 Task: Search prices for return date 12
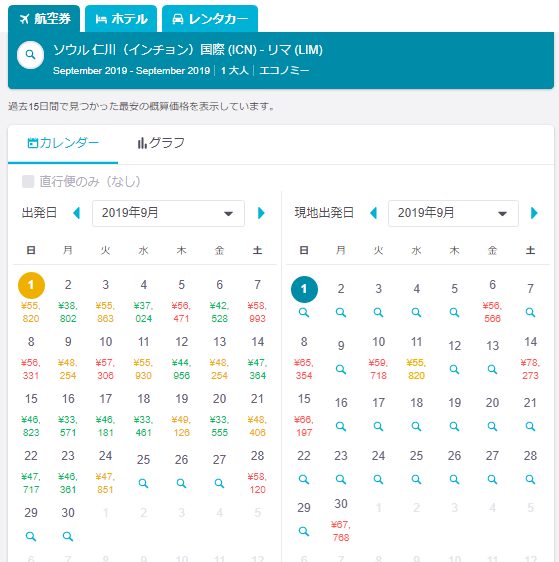(454, 370)
